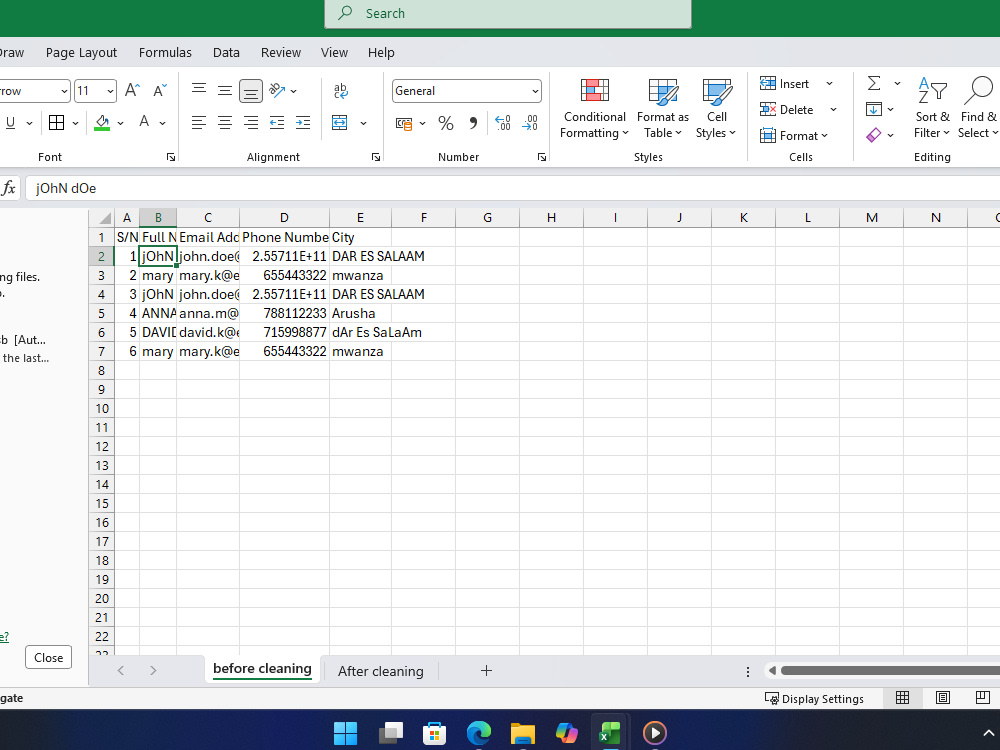Open Merge & Center dropdown arrow

[364, 123]
